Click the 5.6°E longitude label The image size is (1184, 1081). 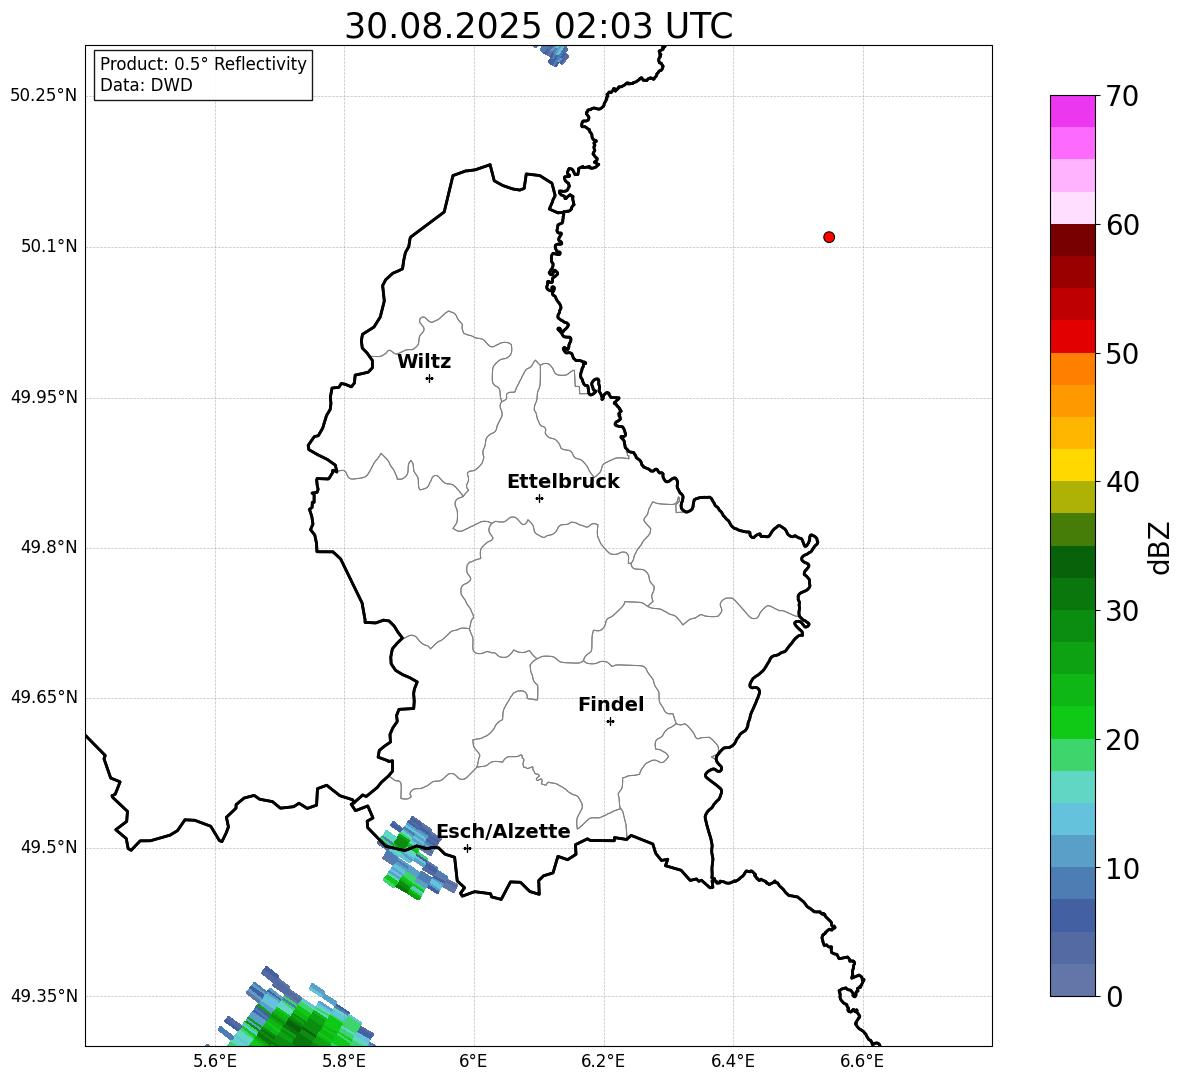click(215, 1061)
